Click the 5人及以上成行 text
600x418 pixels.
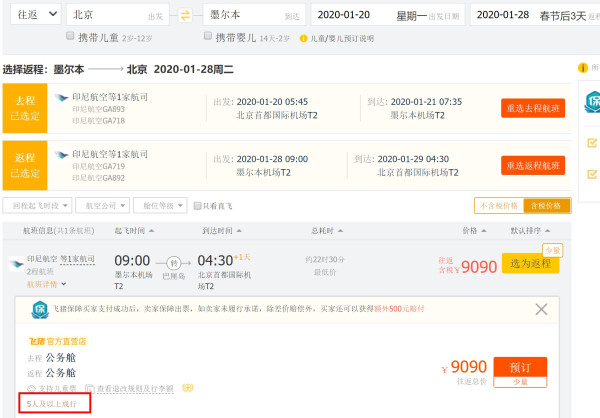coord(52,404)
